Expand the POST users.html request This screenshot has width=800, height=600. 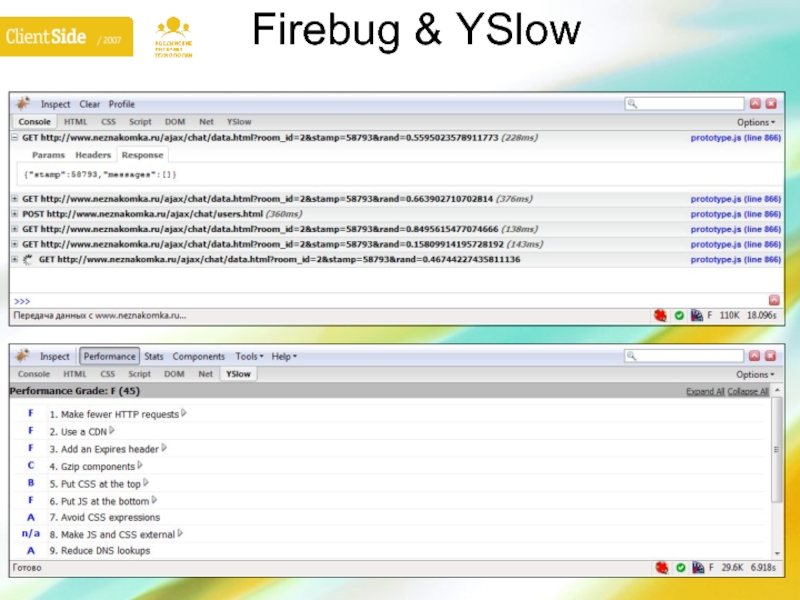click(x=15, y=214)
